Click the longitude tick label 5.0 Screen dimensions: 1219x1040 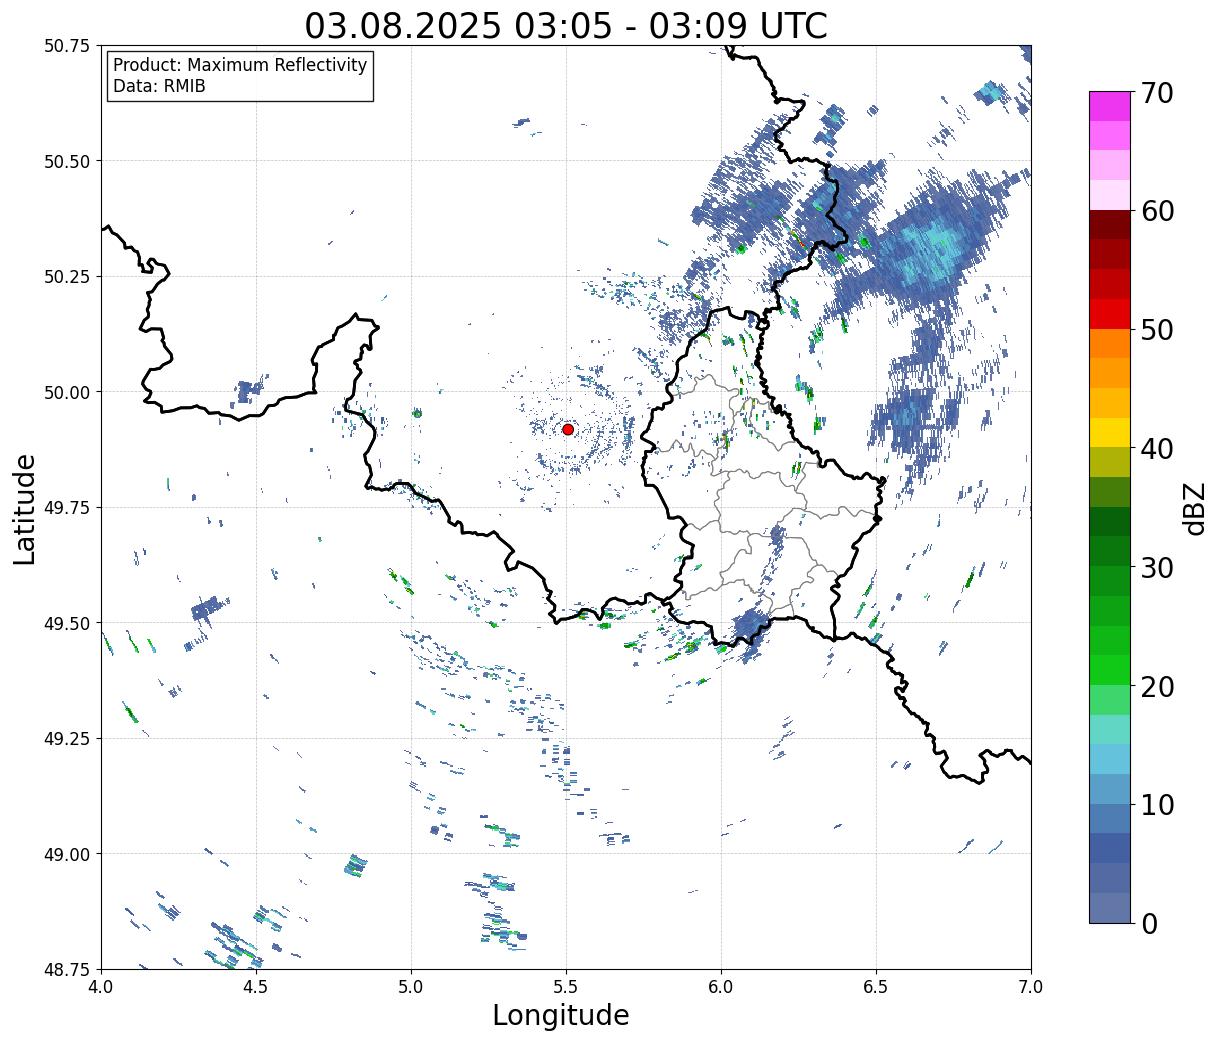[x=411, y=987]
